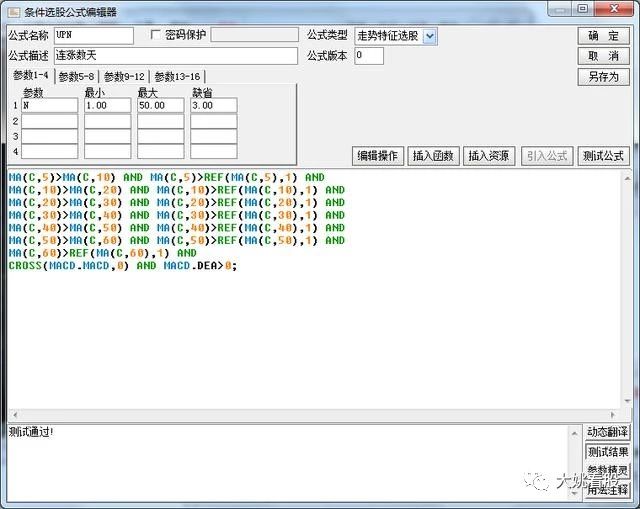Click parameter 2 maximum field

click(161, 121)
